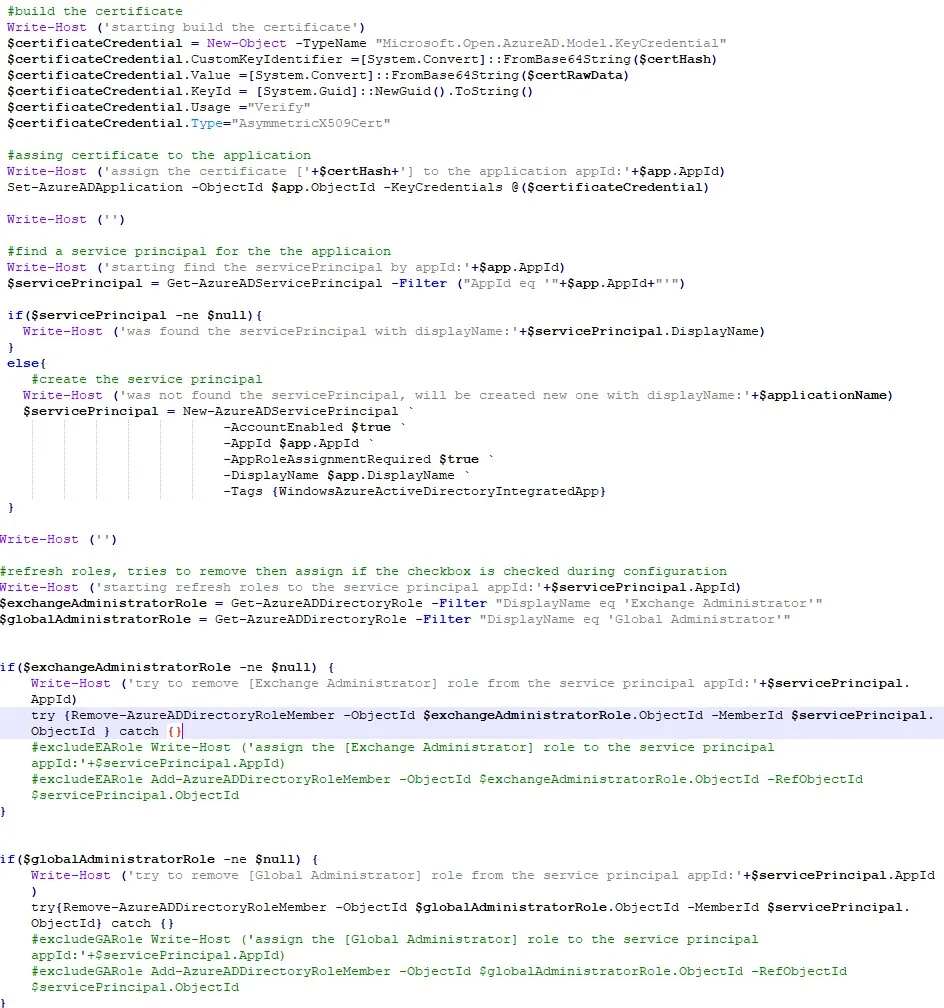Image resolution: width=944 pixels, height=1008 pixels.
Task: Click the 'starting find the servicePrincipal by appId:' string
Action: coord(287,267)
